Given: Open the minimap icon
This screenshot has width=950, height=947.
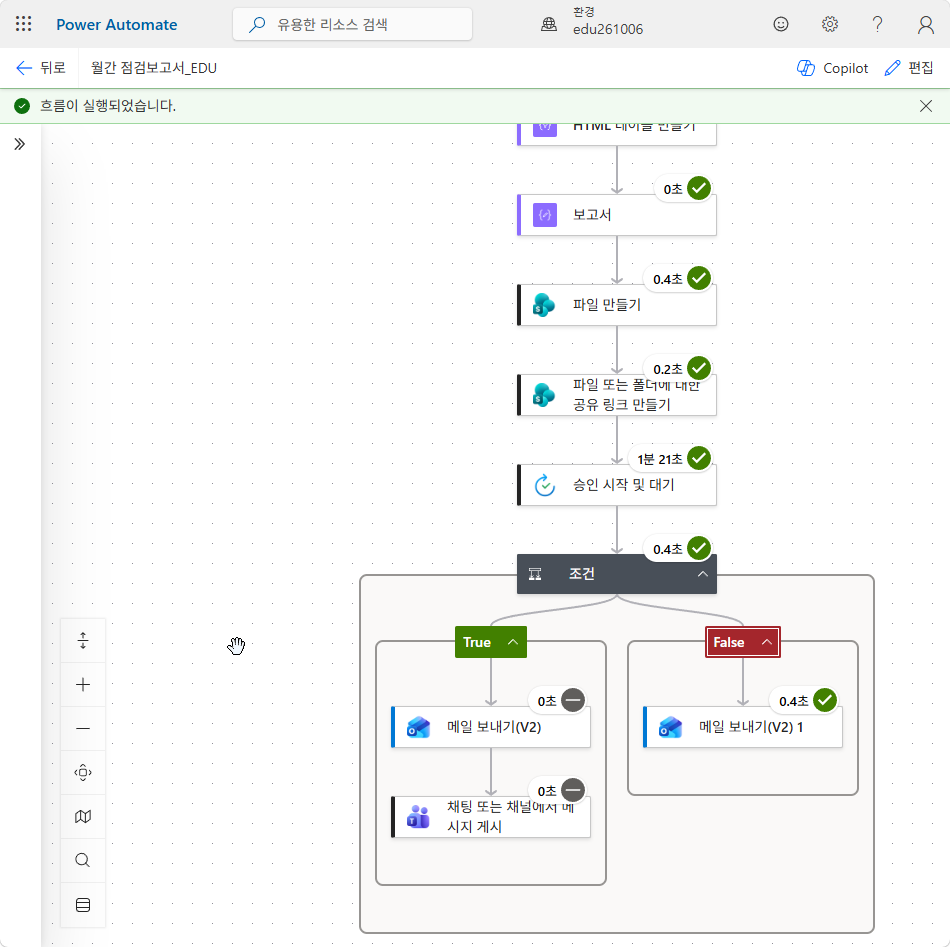Looking at the screenshot, I should coord(83,817).
